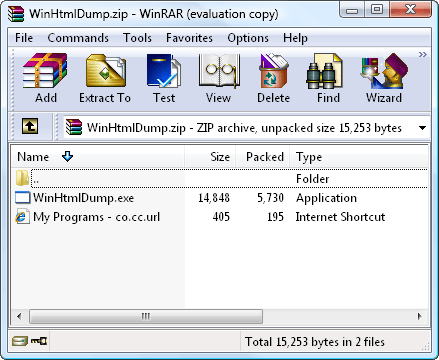The image size is (439, 360).
Task: Sort the list by the Type column header
Action: [x=359, y=157]
